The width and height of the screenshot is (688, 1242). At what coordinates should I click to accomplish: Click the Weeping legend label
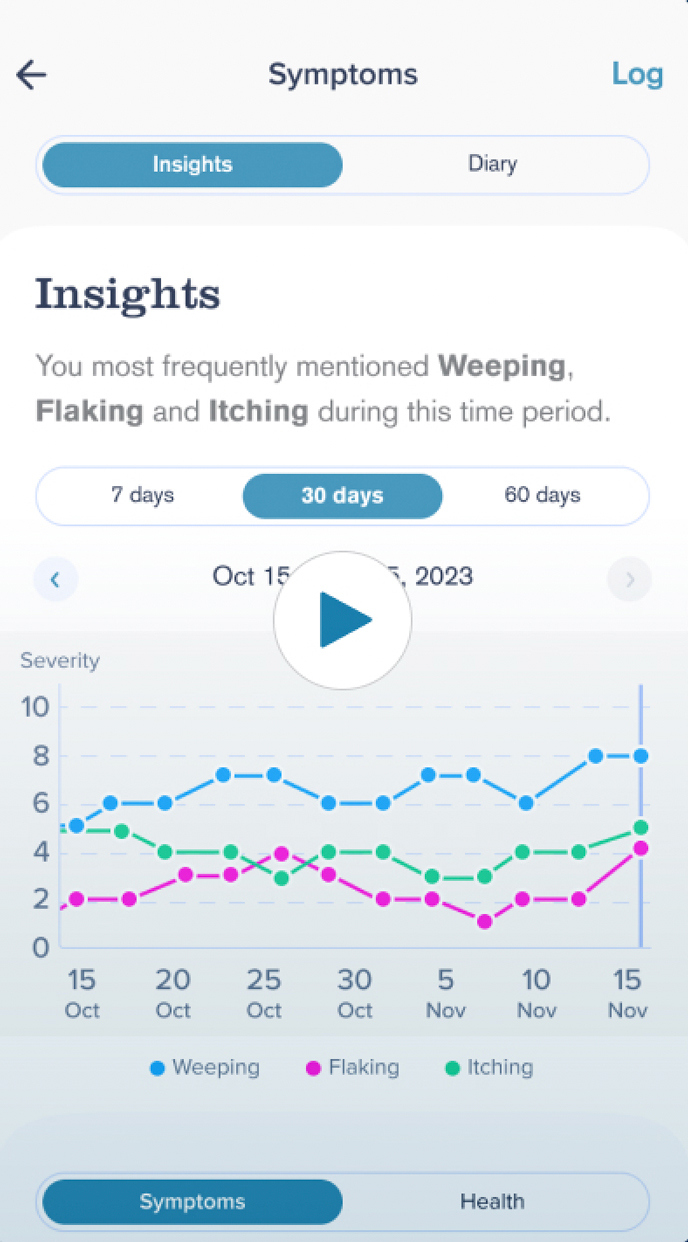[x=215, y=1068]
